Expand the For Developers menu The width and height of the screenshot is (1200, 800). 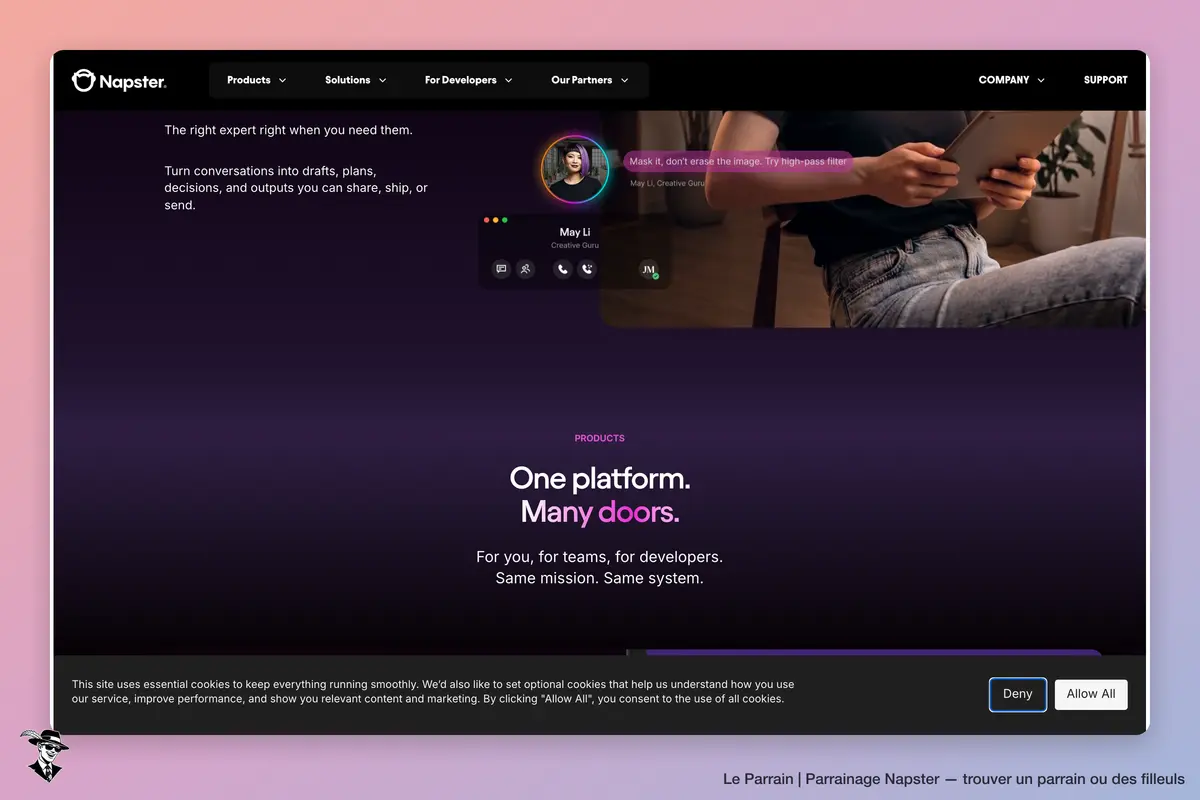(469, 80)
